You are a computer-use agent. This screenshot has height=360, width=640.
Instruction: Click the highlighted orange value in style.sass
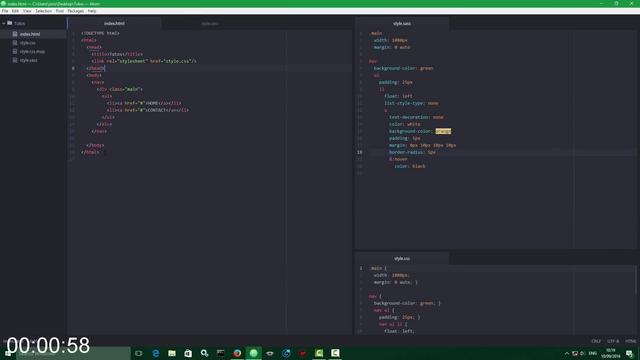coord(443,131)
